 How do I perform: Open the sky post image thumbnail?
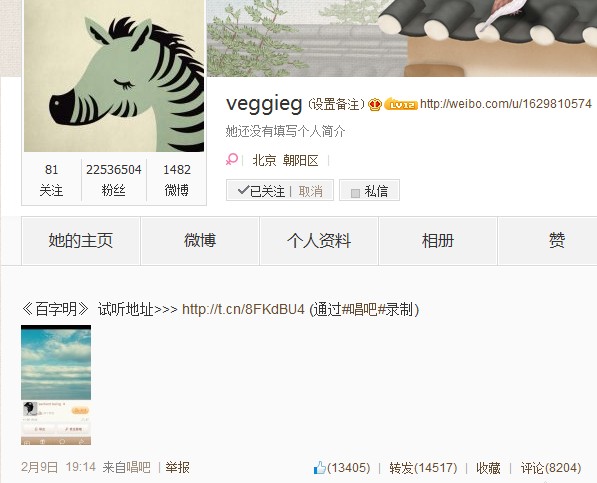click(56, 385)
